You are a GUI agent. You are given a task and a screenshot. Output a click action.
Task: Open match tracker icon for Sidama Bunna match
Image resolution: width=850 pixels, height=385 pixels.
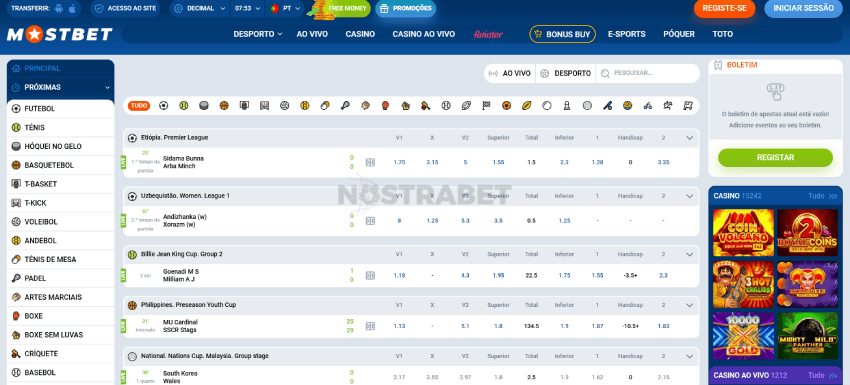coord(370,162)
